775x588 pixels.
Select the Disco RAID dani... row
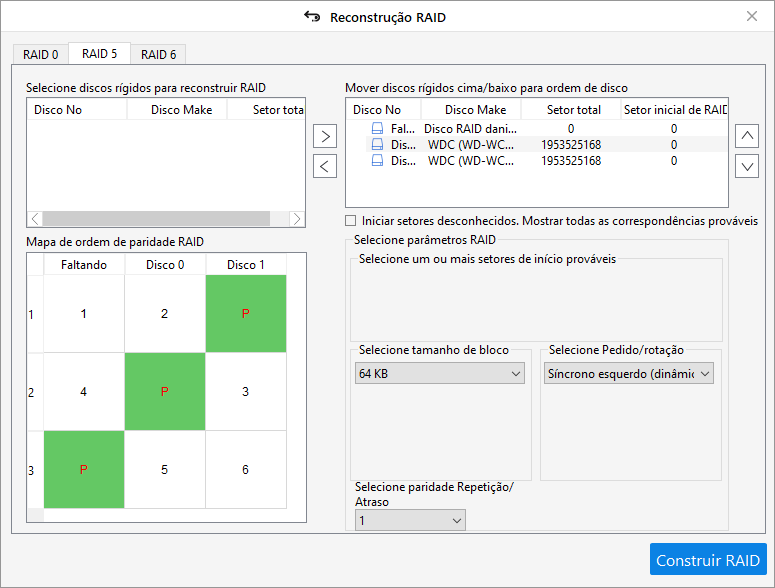537,128
